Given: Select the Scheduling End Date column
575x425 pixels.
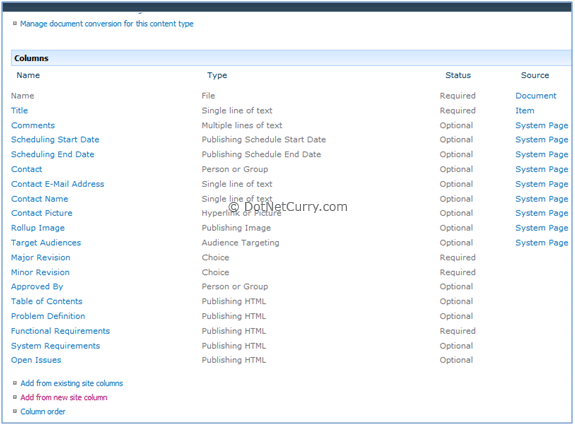Looking at the screenshot, I should click(52, 154).
